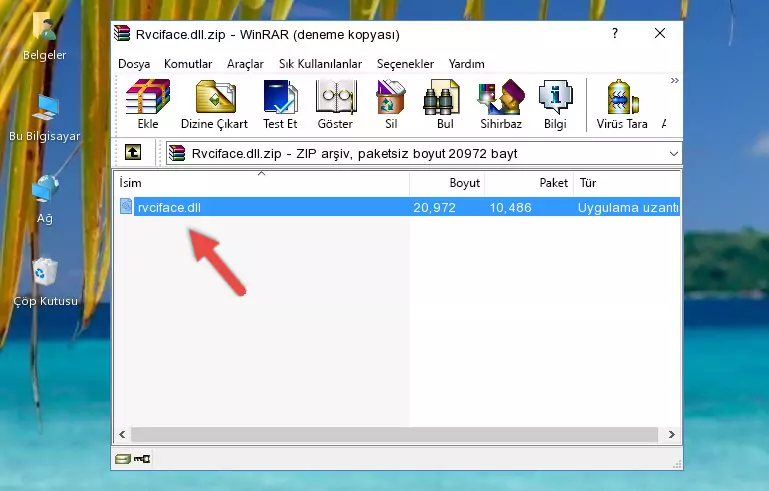
Task: Click the key password status bar icon
Action: (x=142, y=459)
